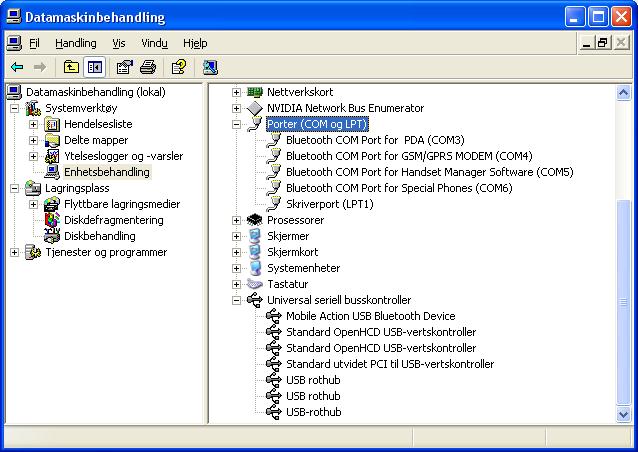The image size is (638, 452).
Task: Click the Tastatur keyboard icon
Action: (255, 284)
